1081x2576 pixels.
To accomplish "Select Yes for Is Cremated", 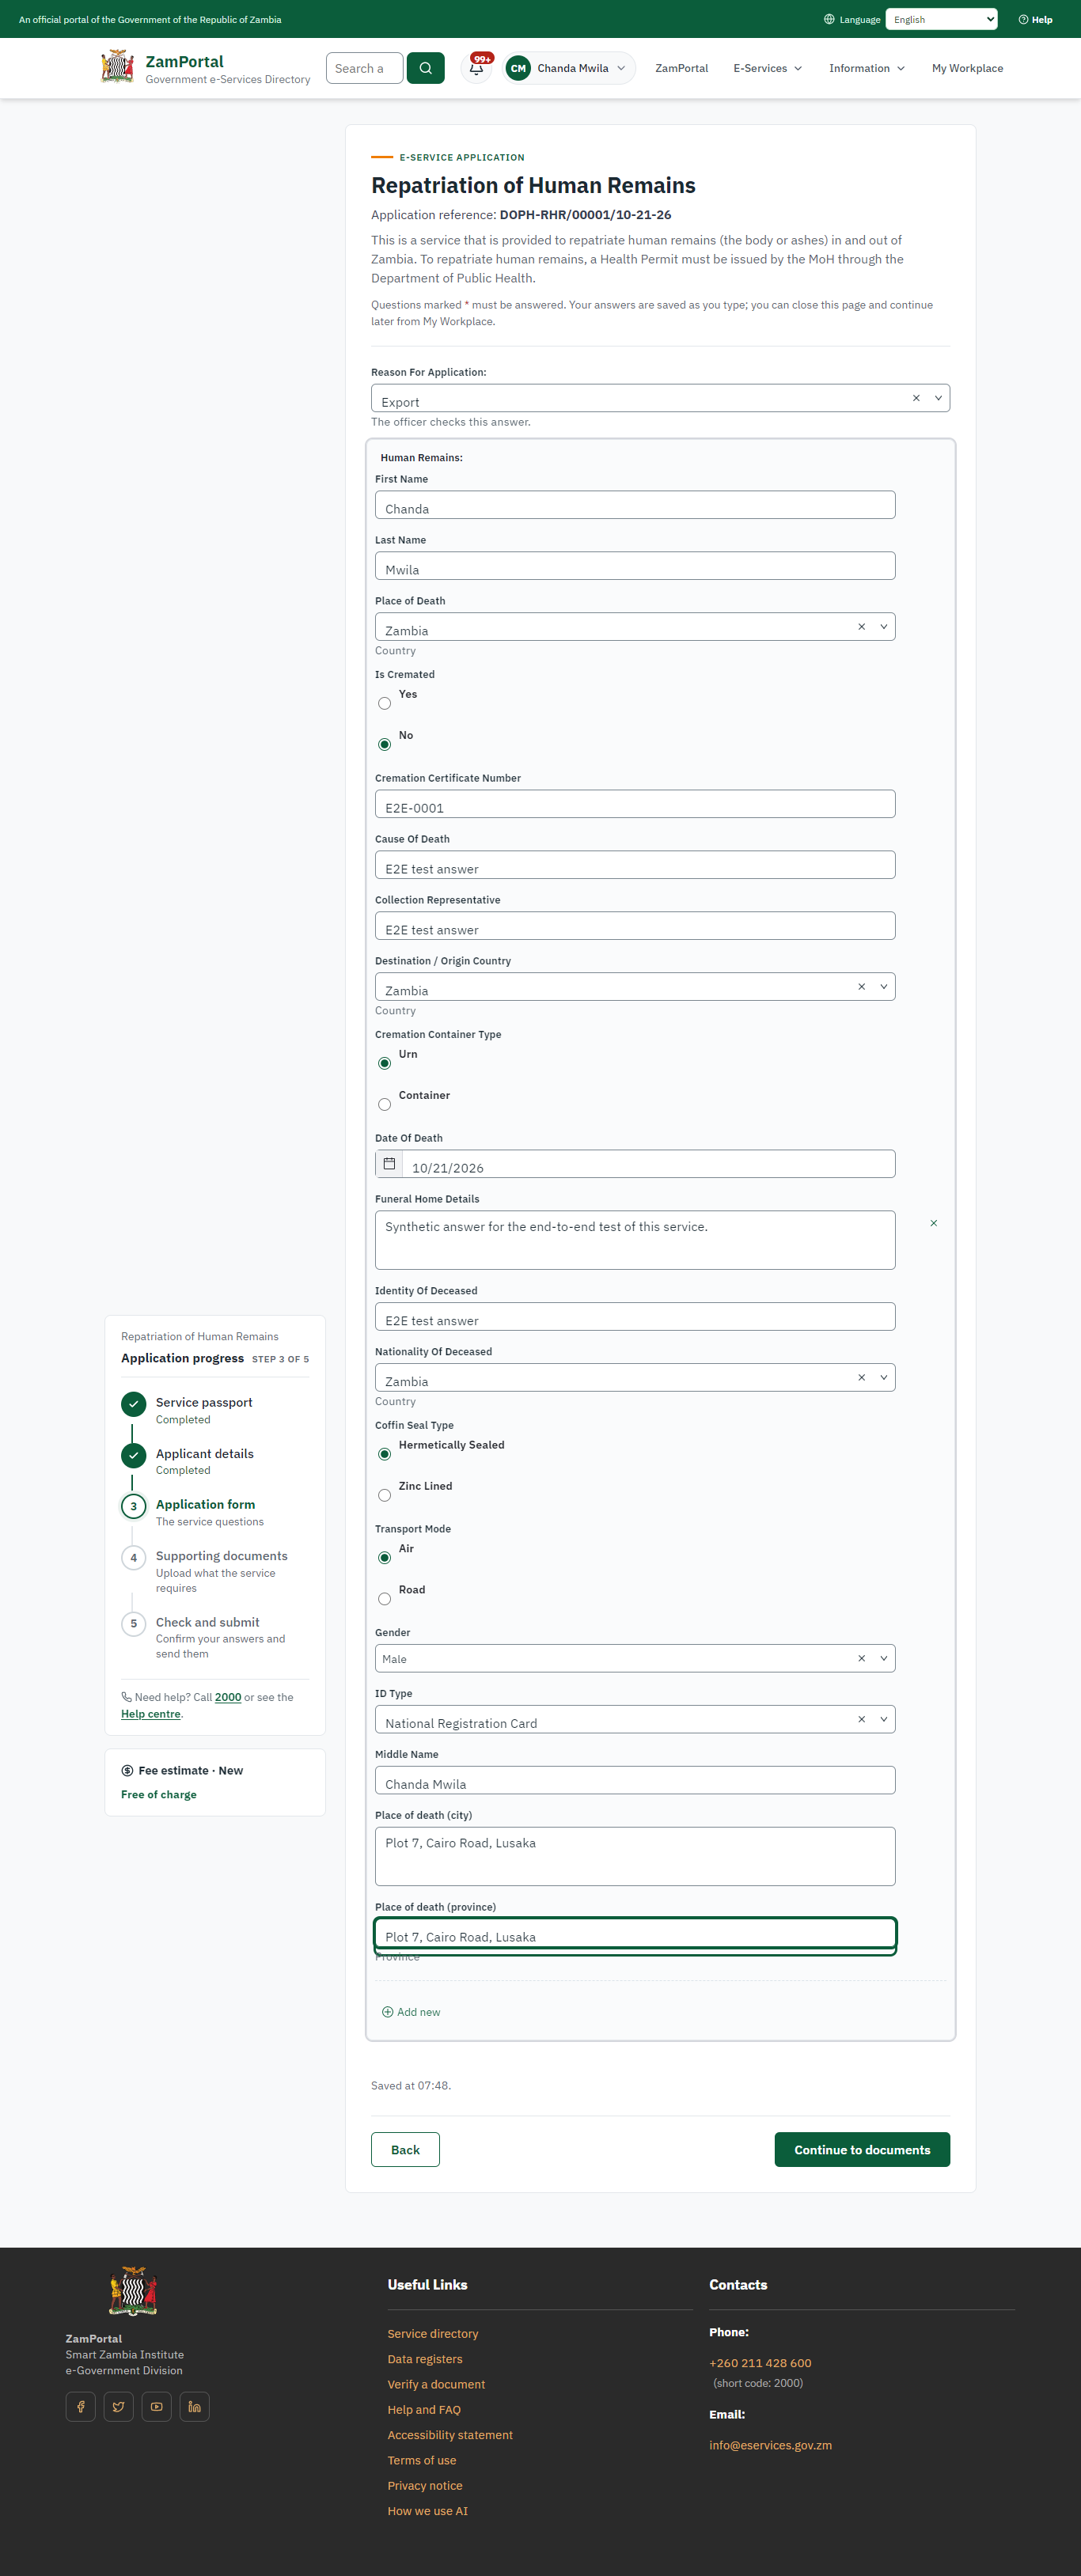I will point(385,704).
